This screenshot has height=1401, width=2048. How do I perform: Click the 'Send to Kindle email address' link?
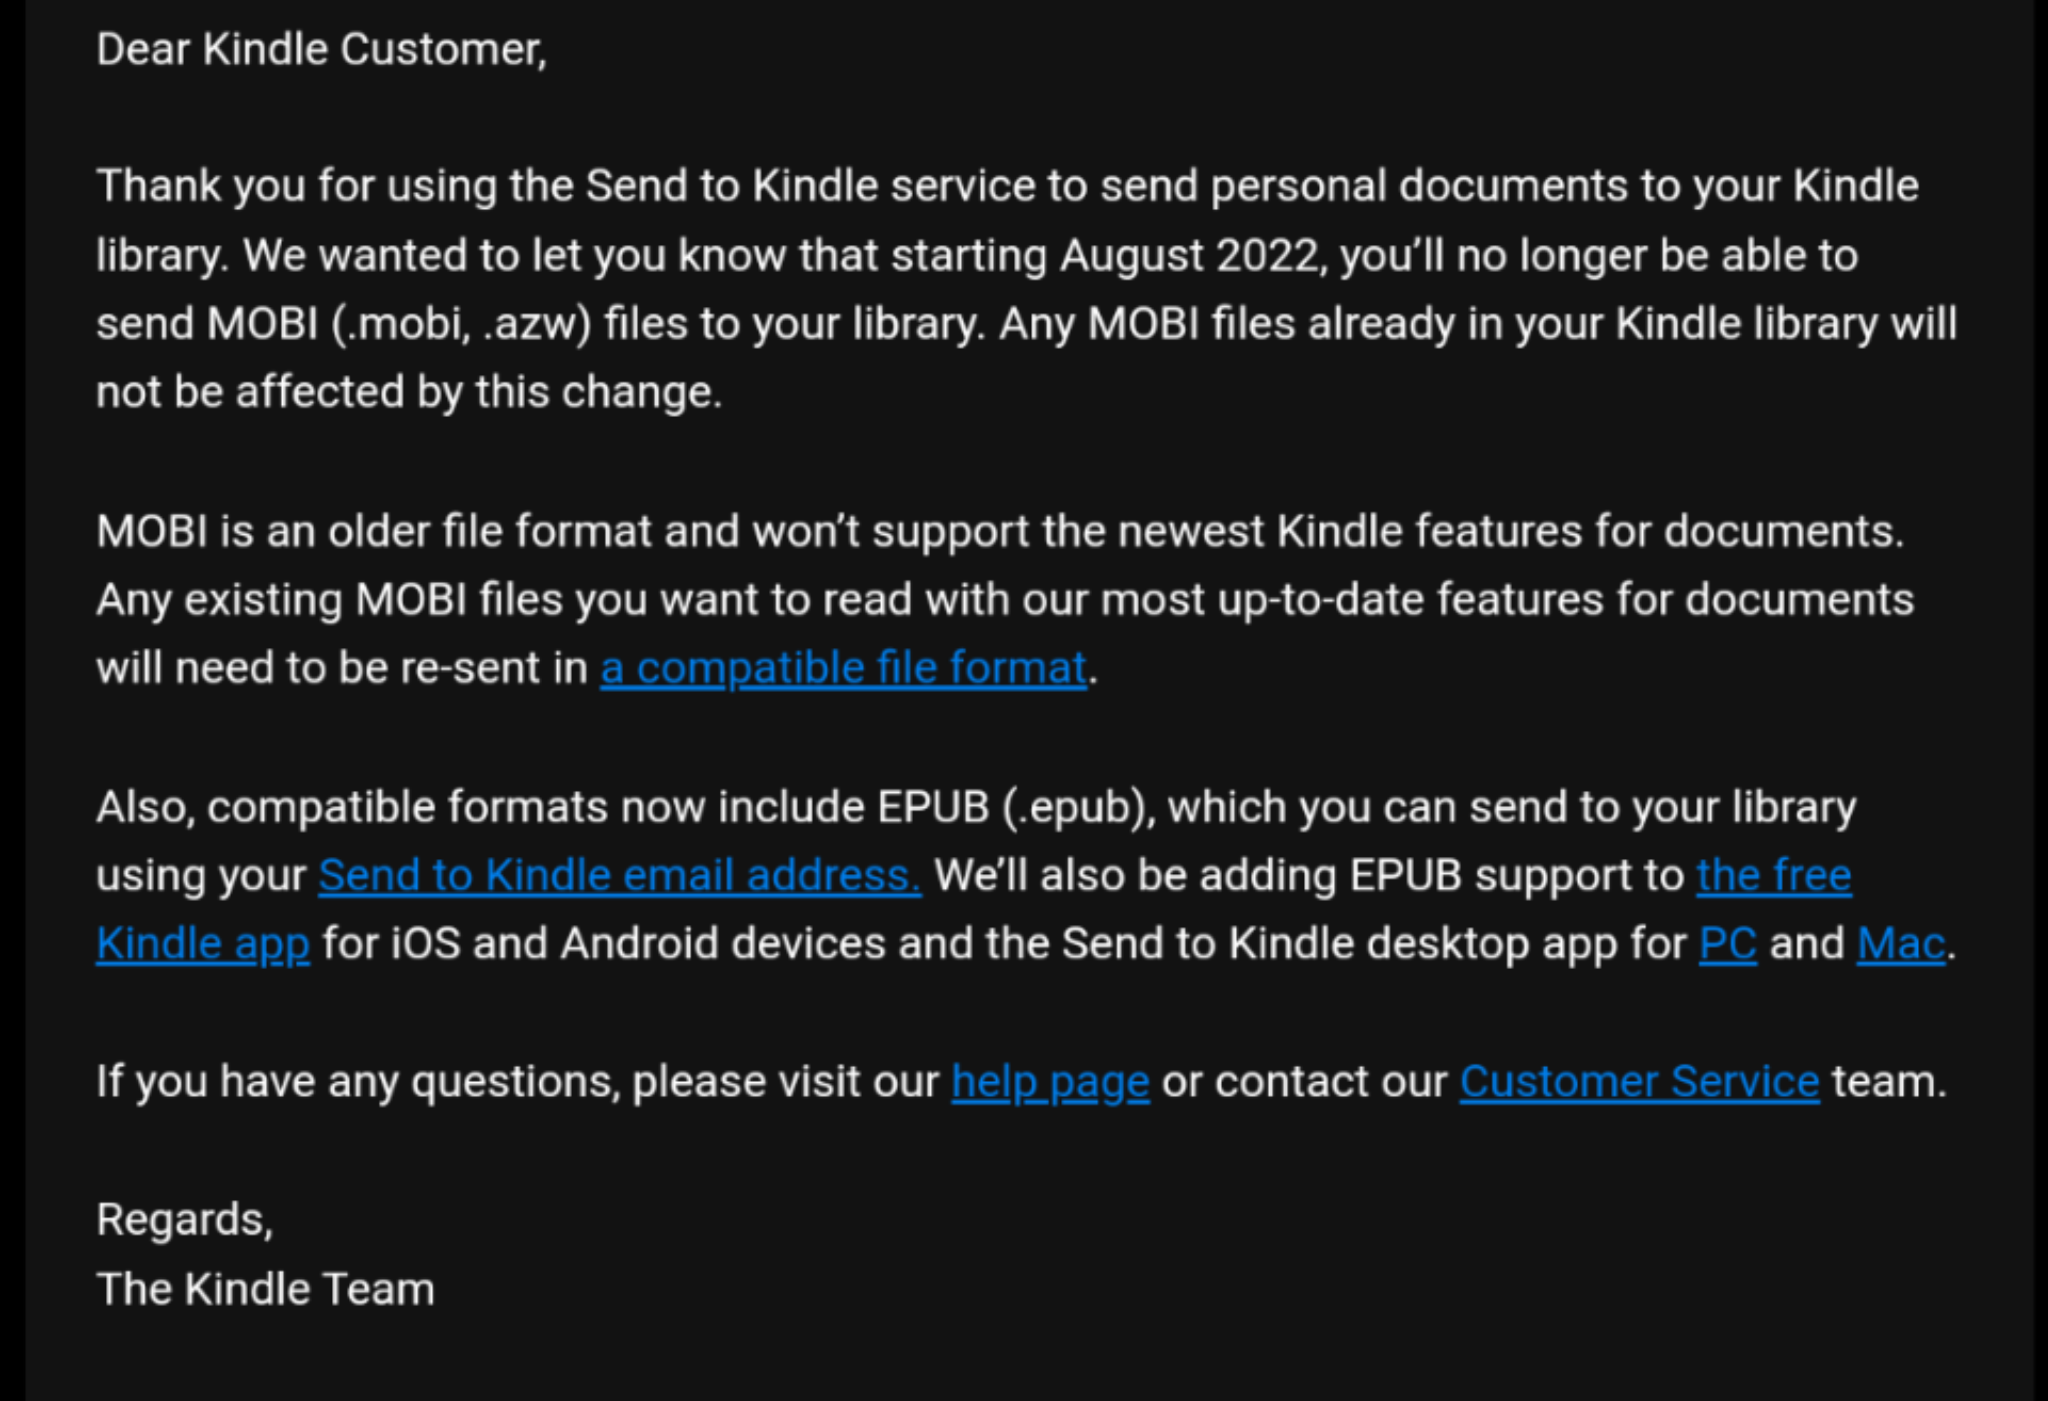point(619,875)
